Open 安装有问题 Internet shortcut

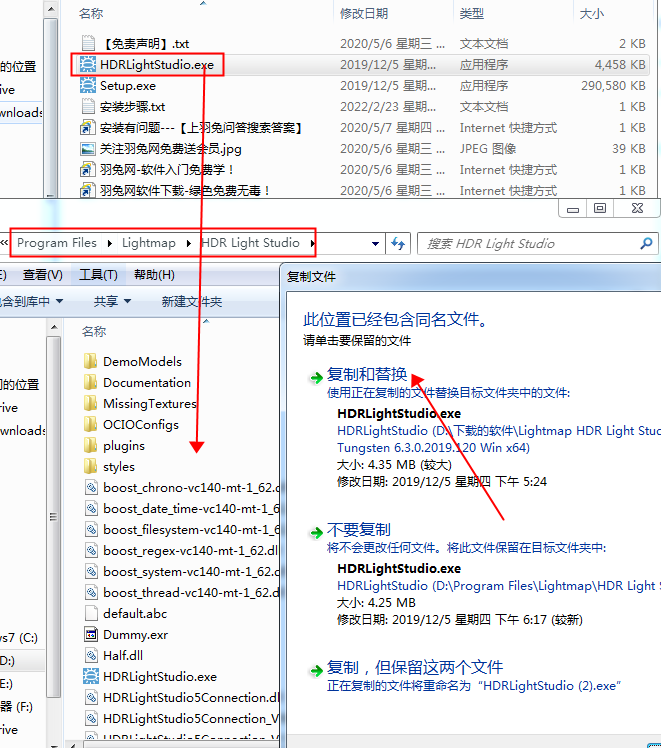coord(200,127)
